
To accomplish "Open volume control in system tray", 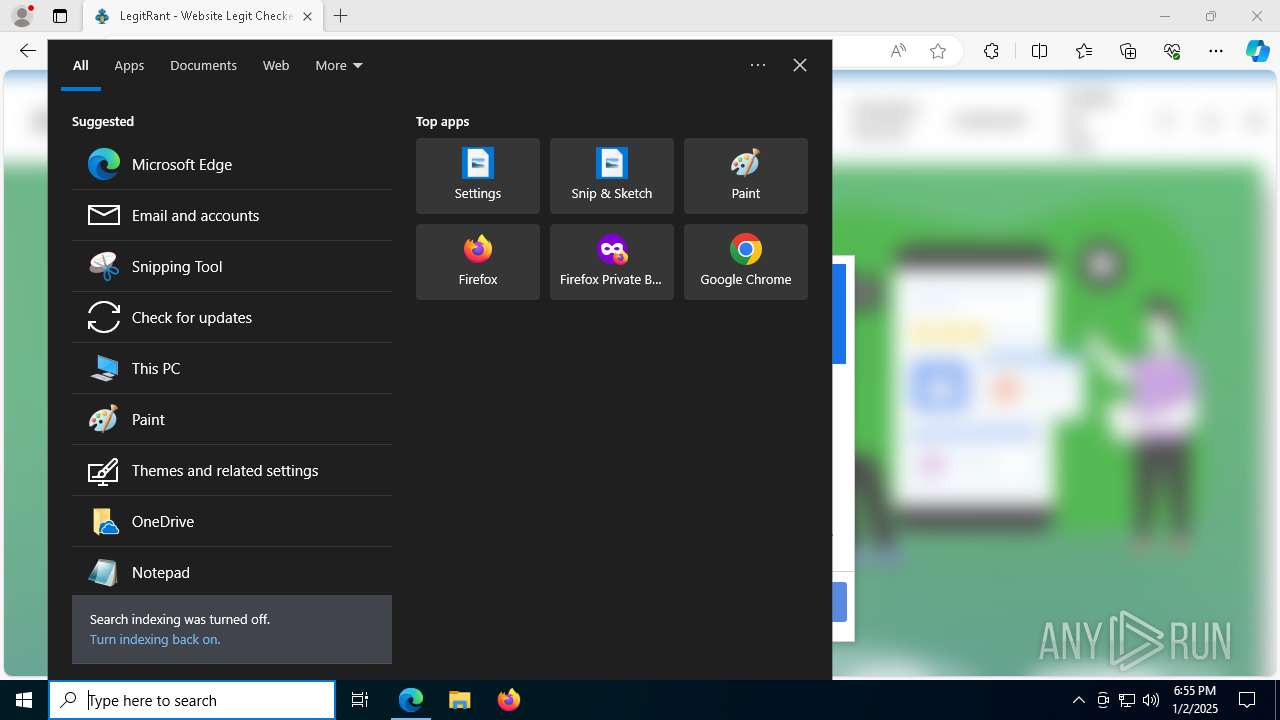I will [1151, 700].
